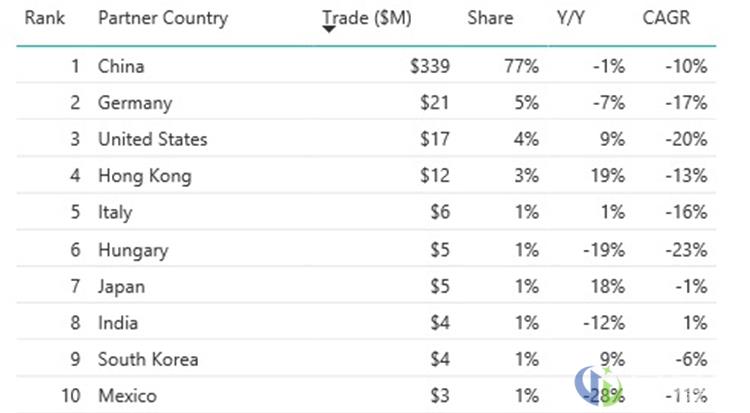Click the CAGR column header

click(x=666, y=18)
